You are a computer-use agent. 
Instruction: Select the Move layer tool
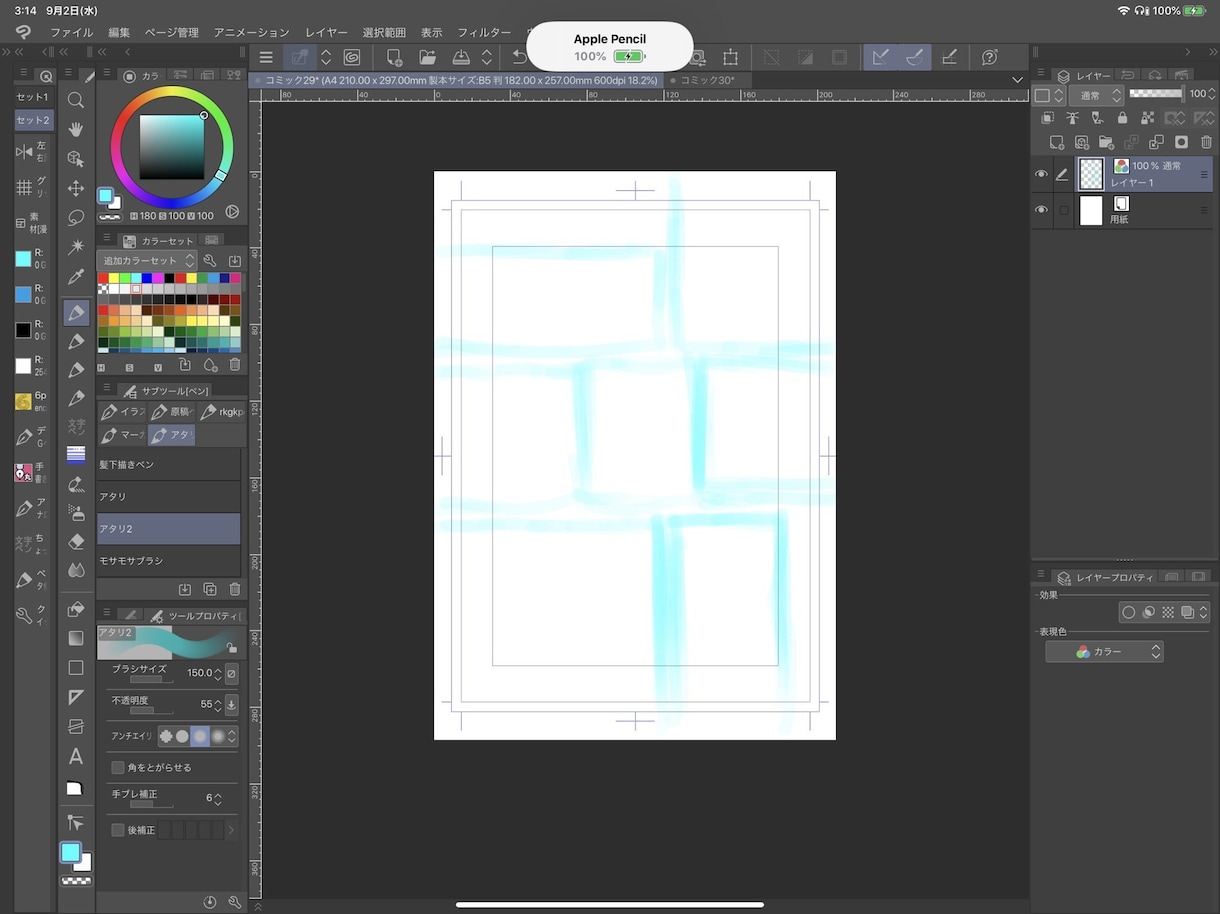coord(76,188)
